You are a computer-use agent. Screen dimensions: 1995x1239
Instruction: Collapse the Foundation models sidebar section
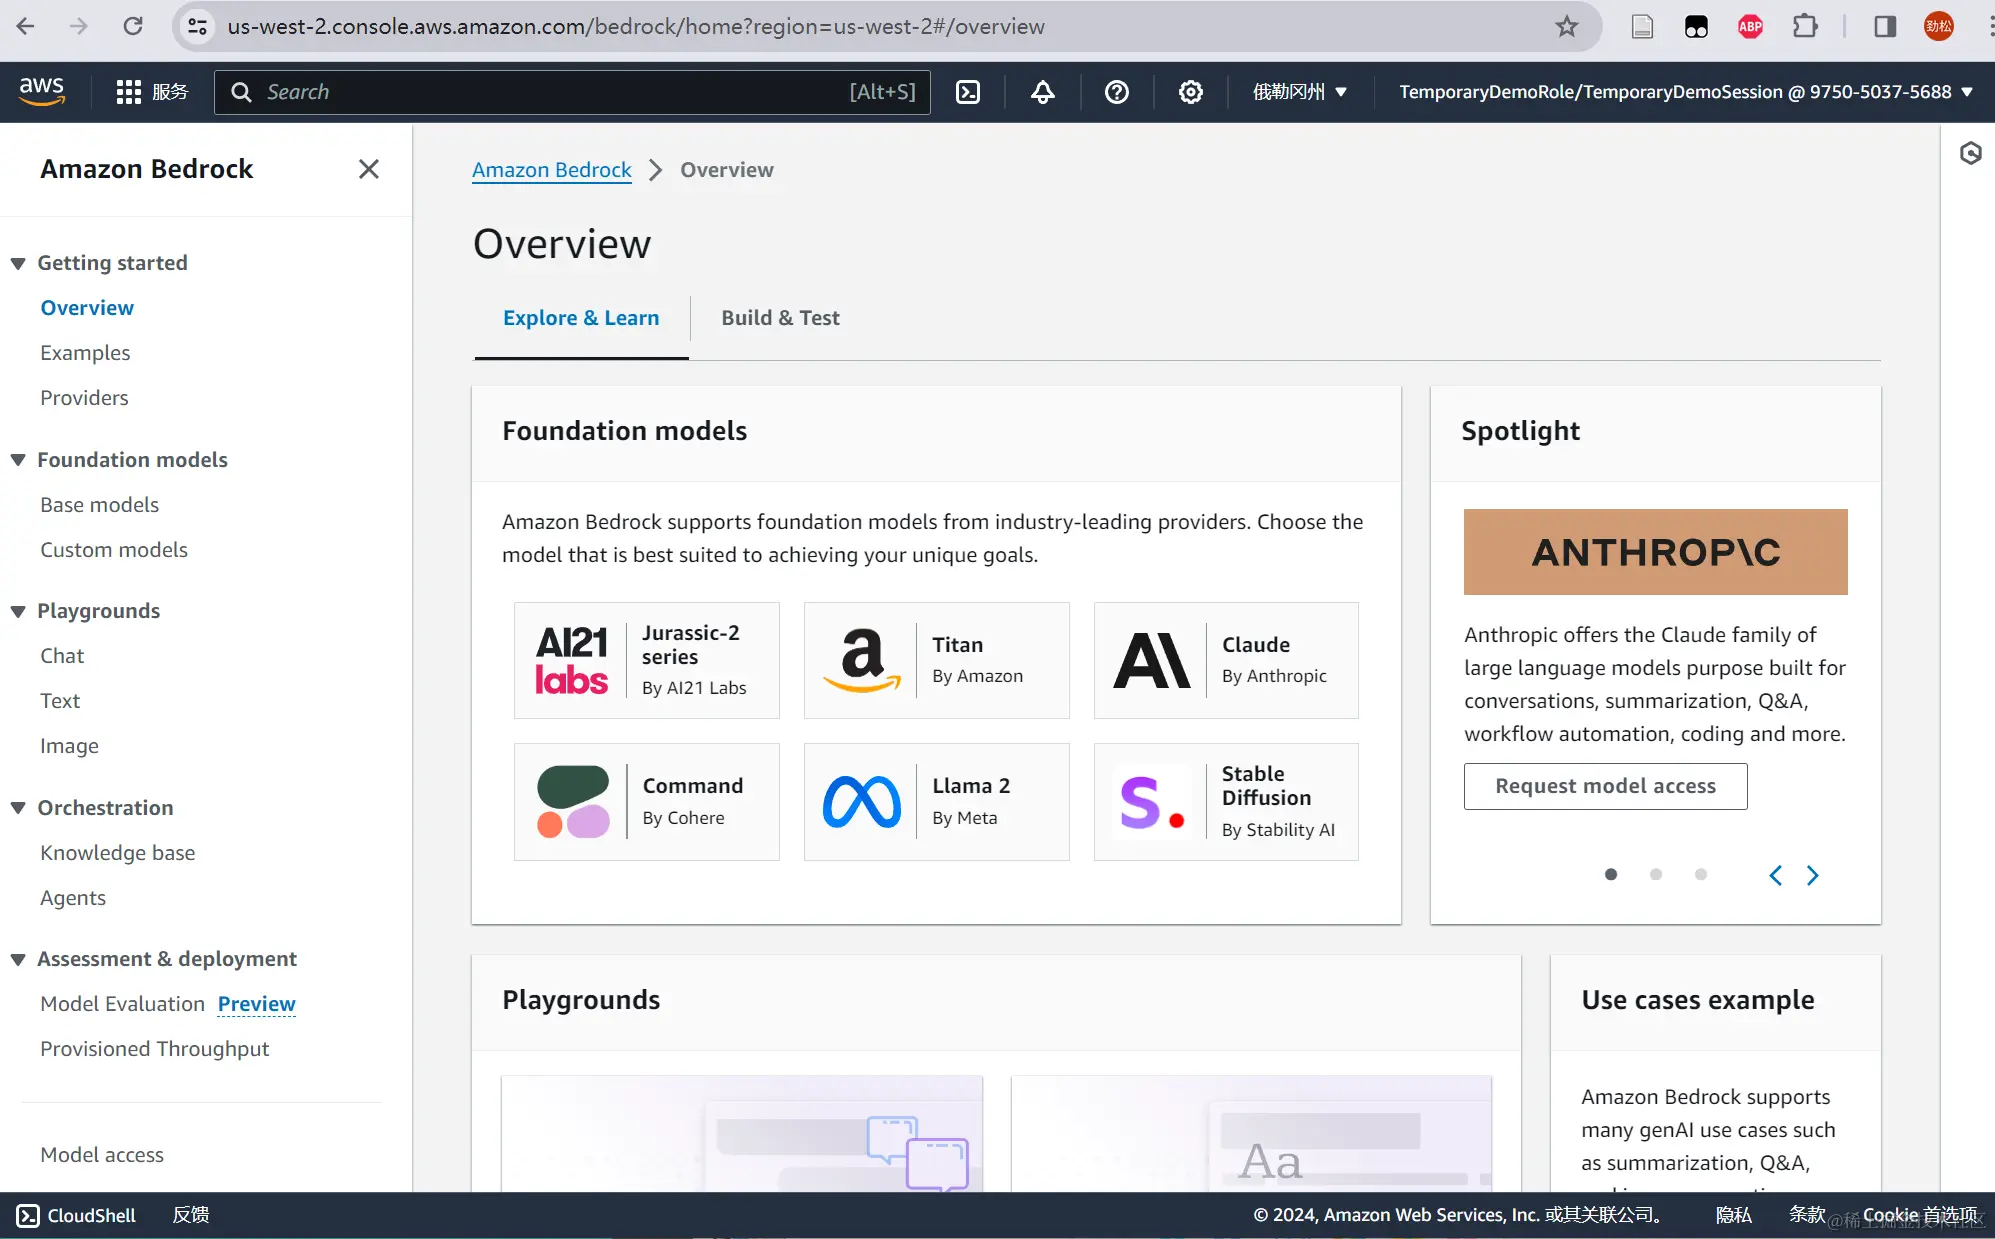(18, 460)
